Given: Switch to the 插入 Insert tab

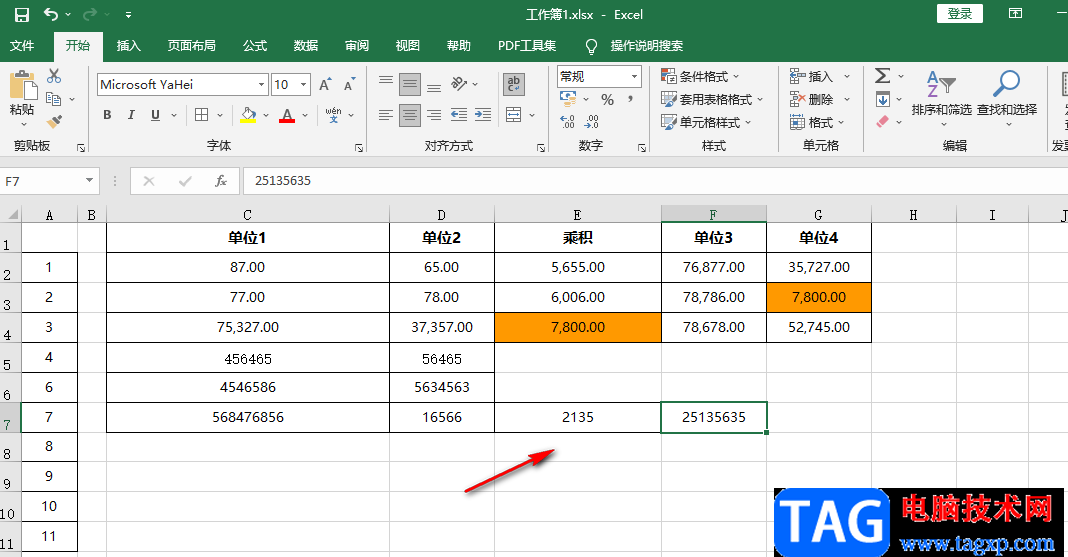Looking at the screenshot, I should coord(129,46).
